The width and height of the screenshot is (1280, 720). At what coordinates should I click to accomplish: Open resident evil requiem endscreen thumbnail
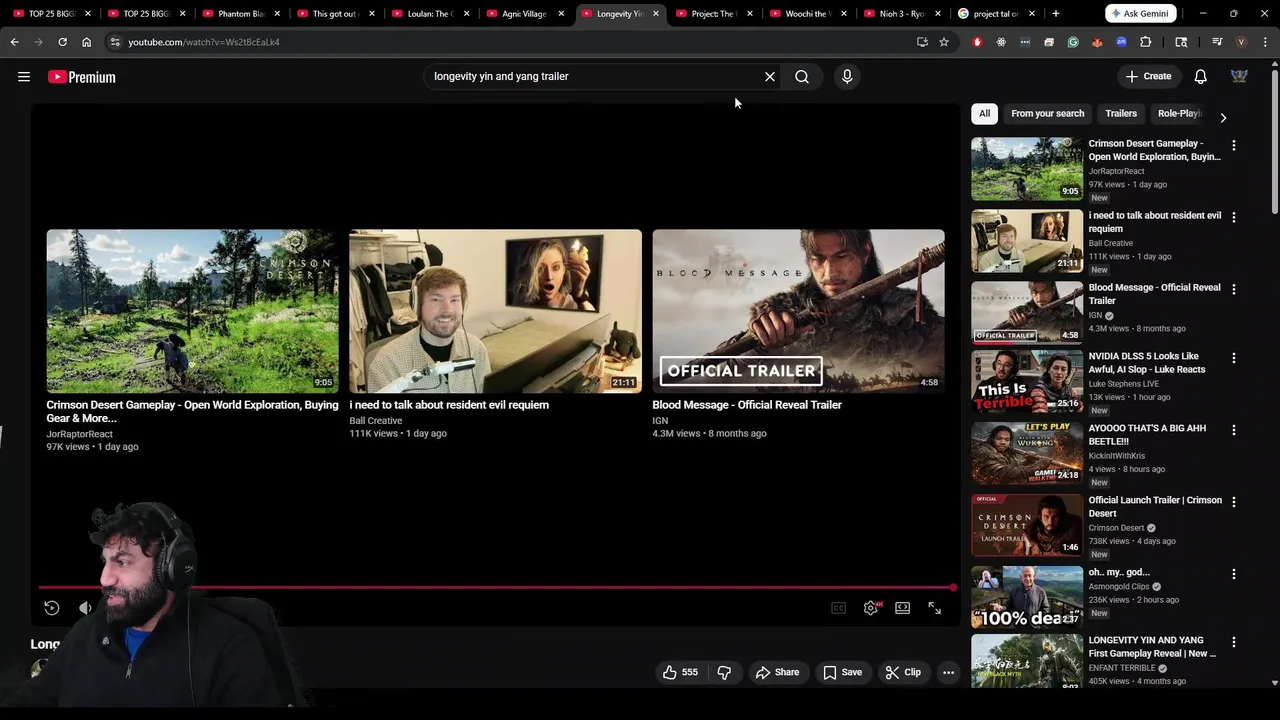[495, 311]
